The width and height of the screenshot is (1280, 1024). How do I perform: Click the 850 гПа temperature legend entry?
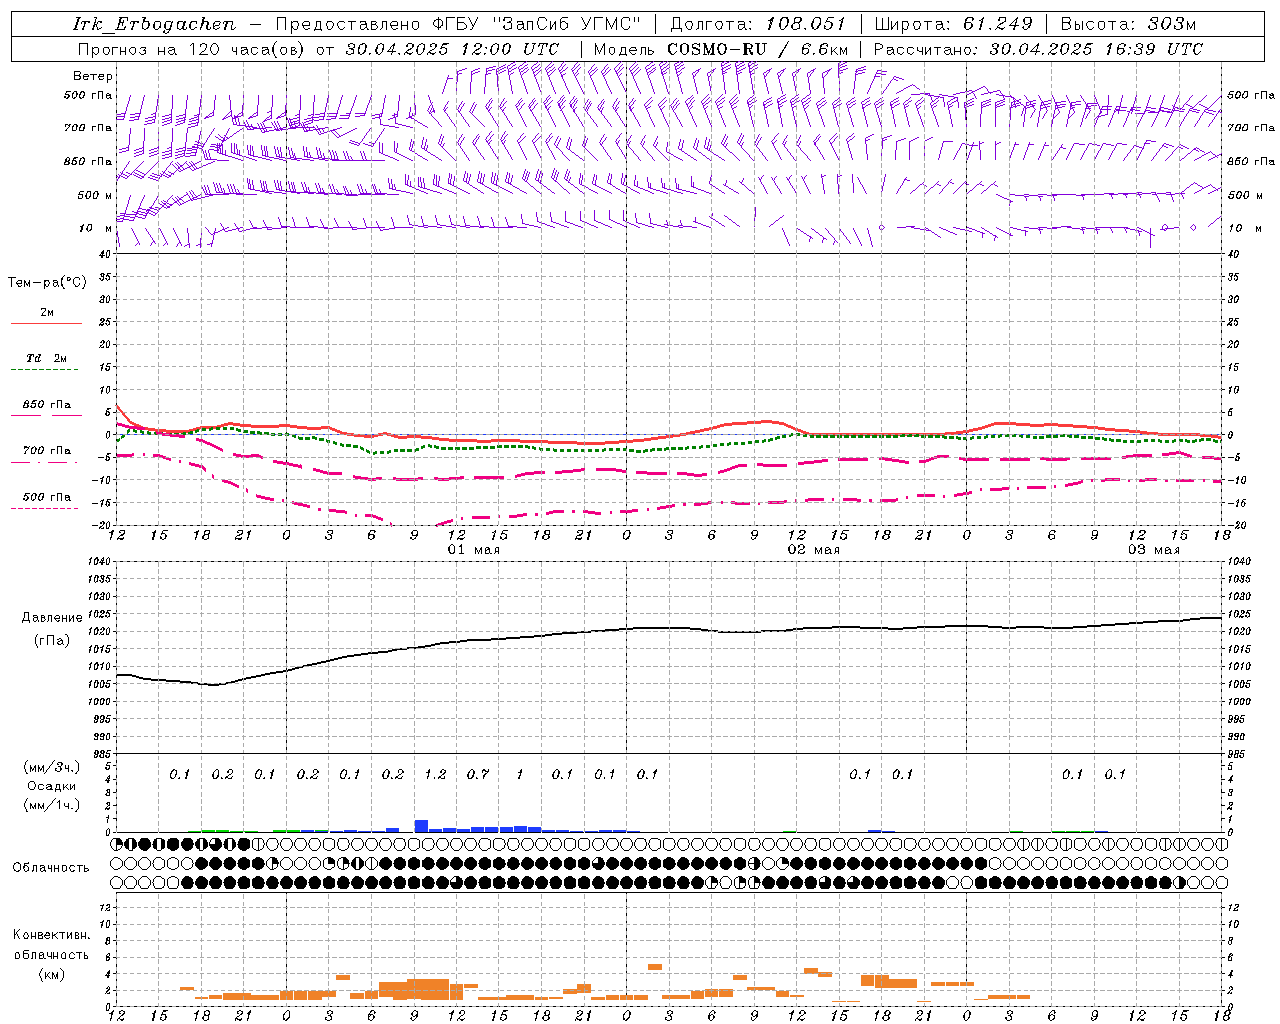[x=46, y=405]
